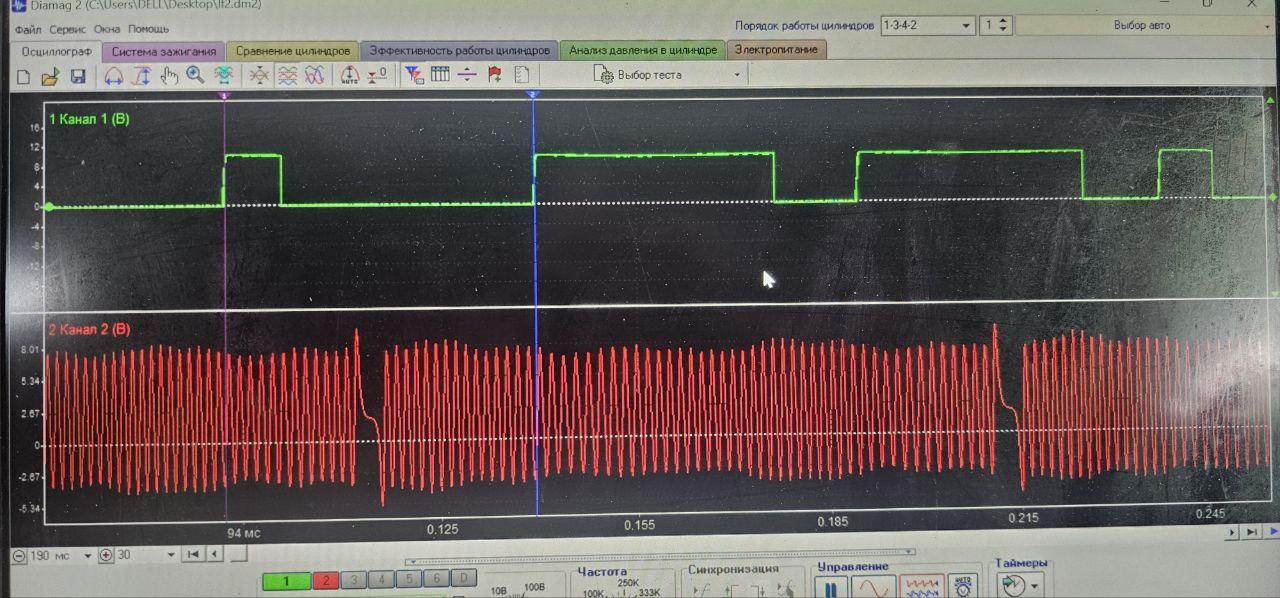Open the Окна menu
The height and width of the screenshot is (598, 1280).
coord(106,29)
